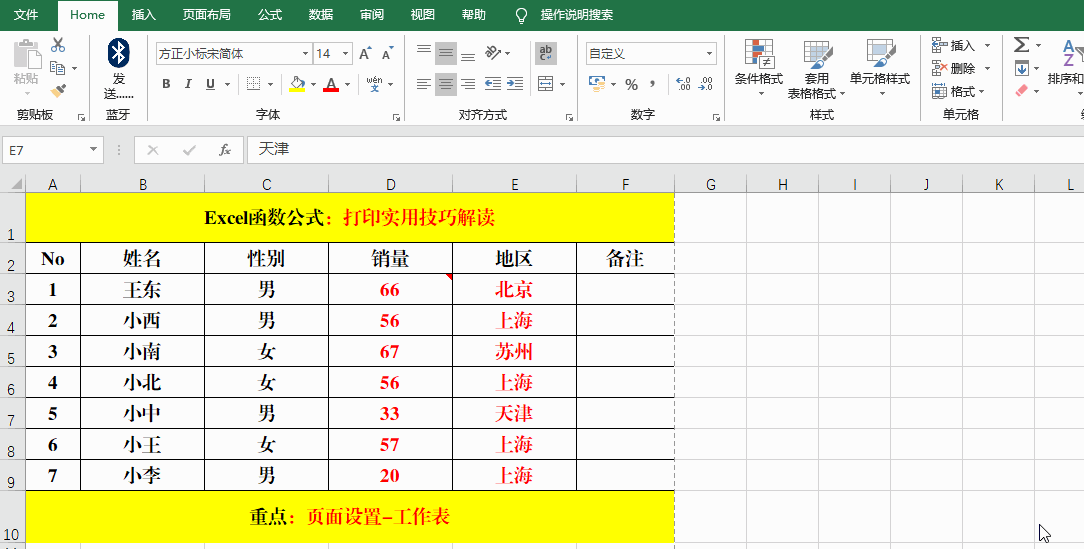Click increase indent icon
Viewport: 1084px width, 549px height.
(x=515, y=84)
